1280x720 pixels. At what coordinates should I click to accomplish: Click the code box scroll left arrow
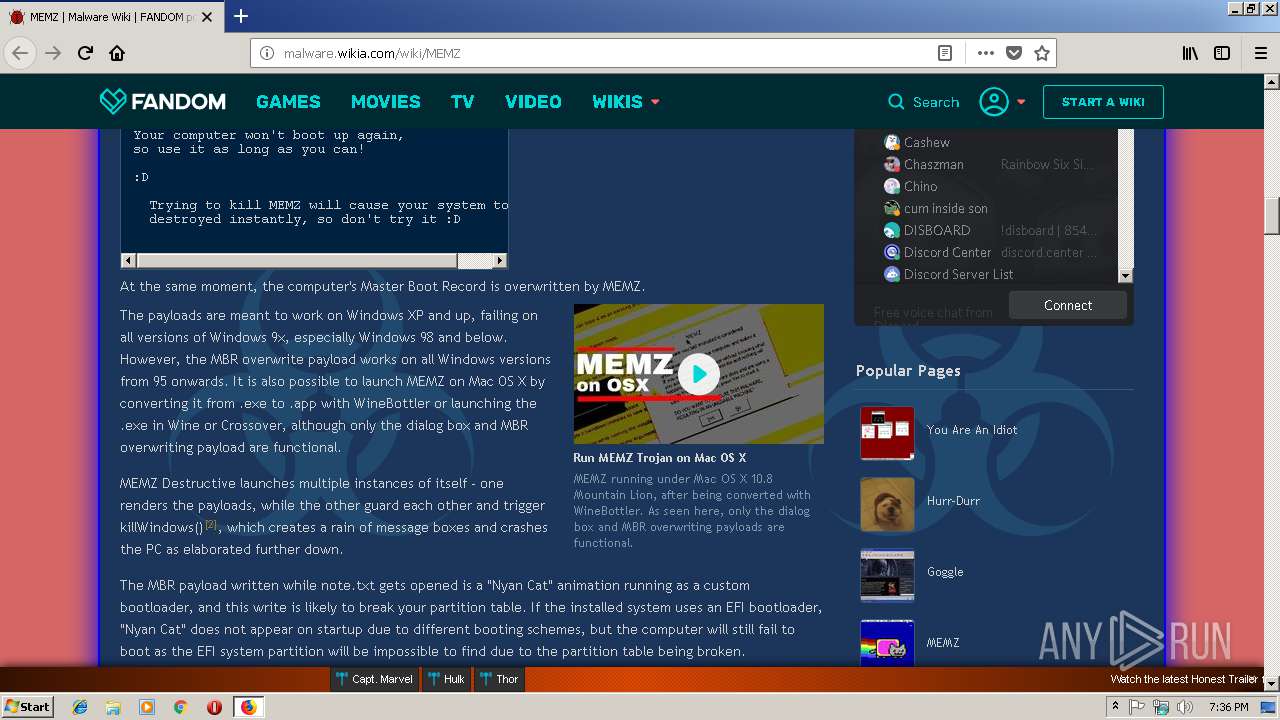click(128, 261)
